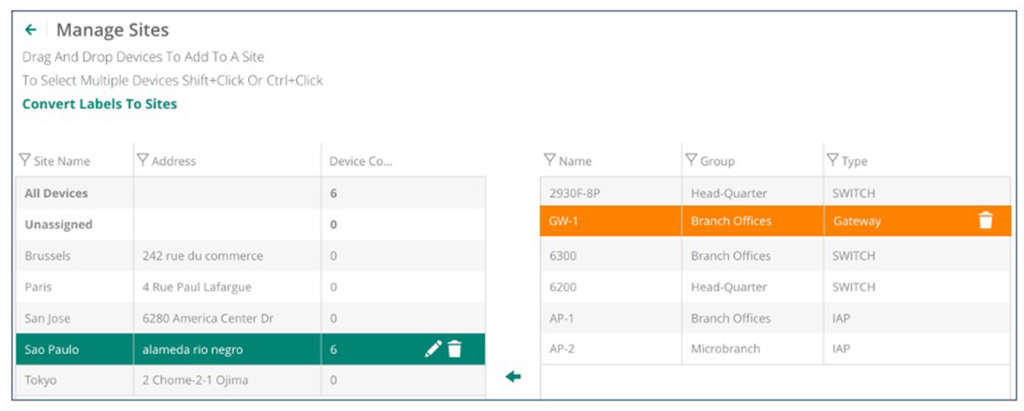The height and width of the screenshot is (411, 1024).
Task: Open the Address column filter icon
Action: 142,160
